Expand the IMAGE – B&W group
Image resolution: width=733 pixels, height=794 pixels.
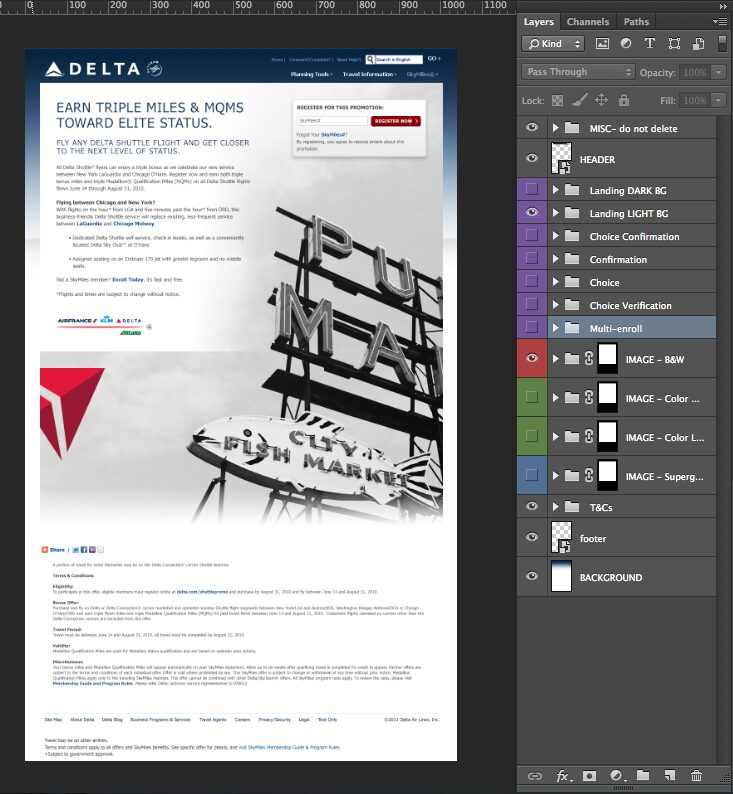[x=556, y=359]
